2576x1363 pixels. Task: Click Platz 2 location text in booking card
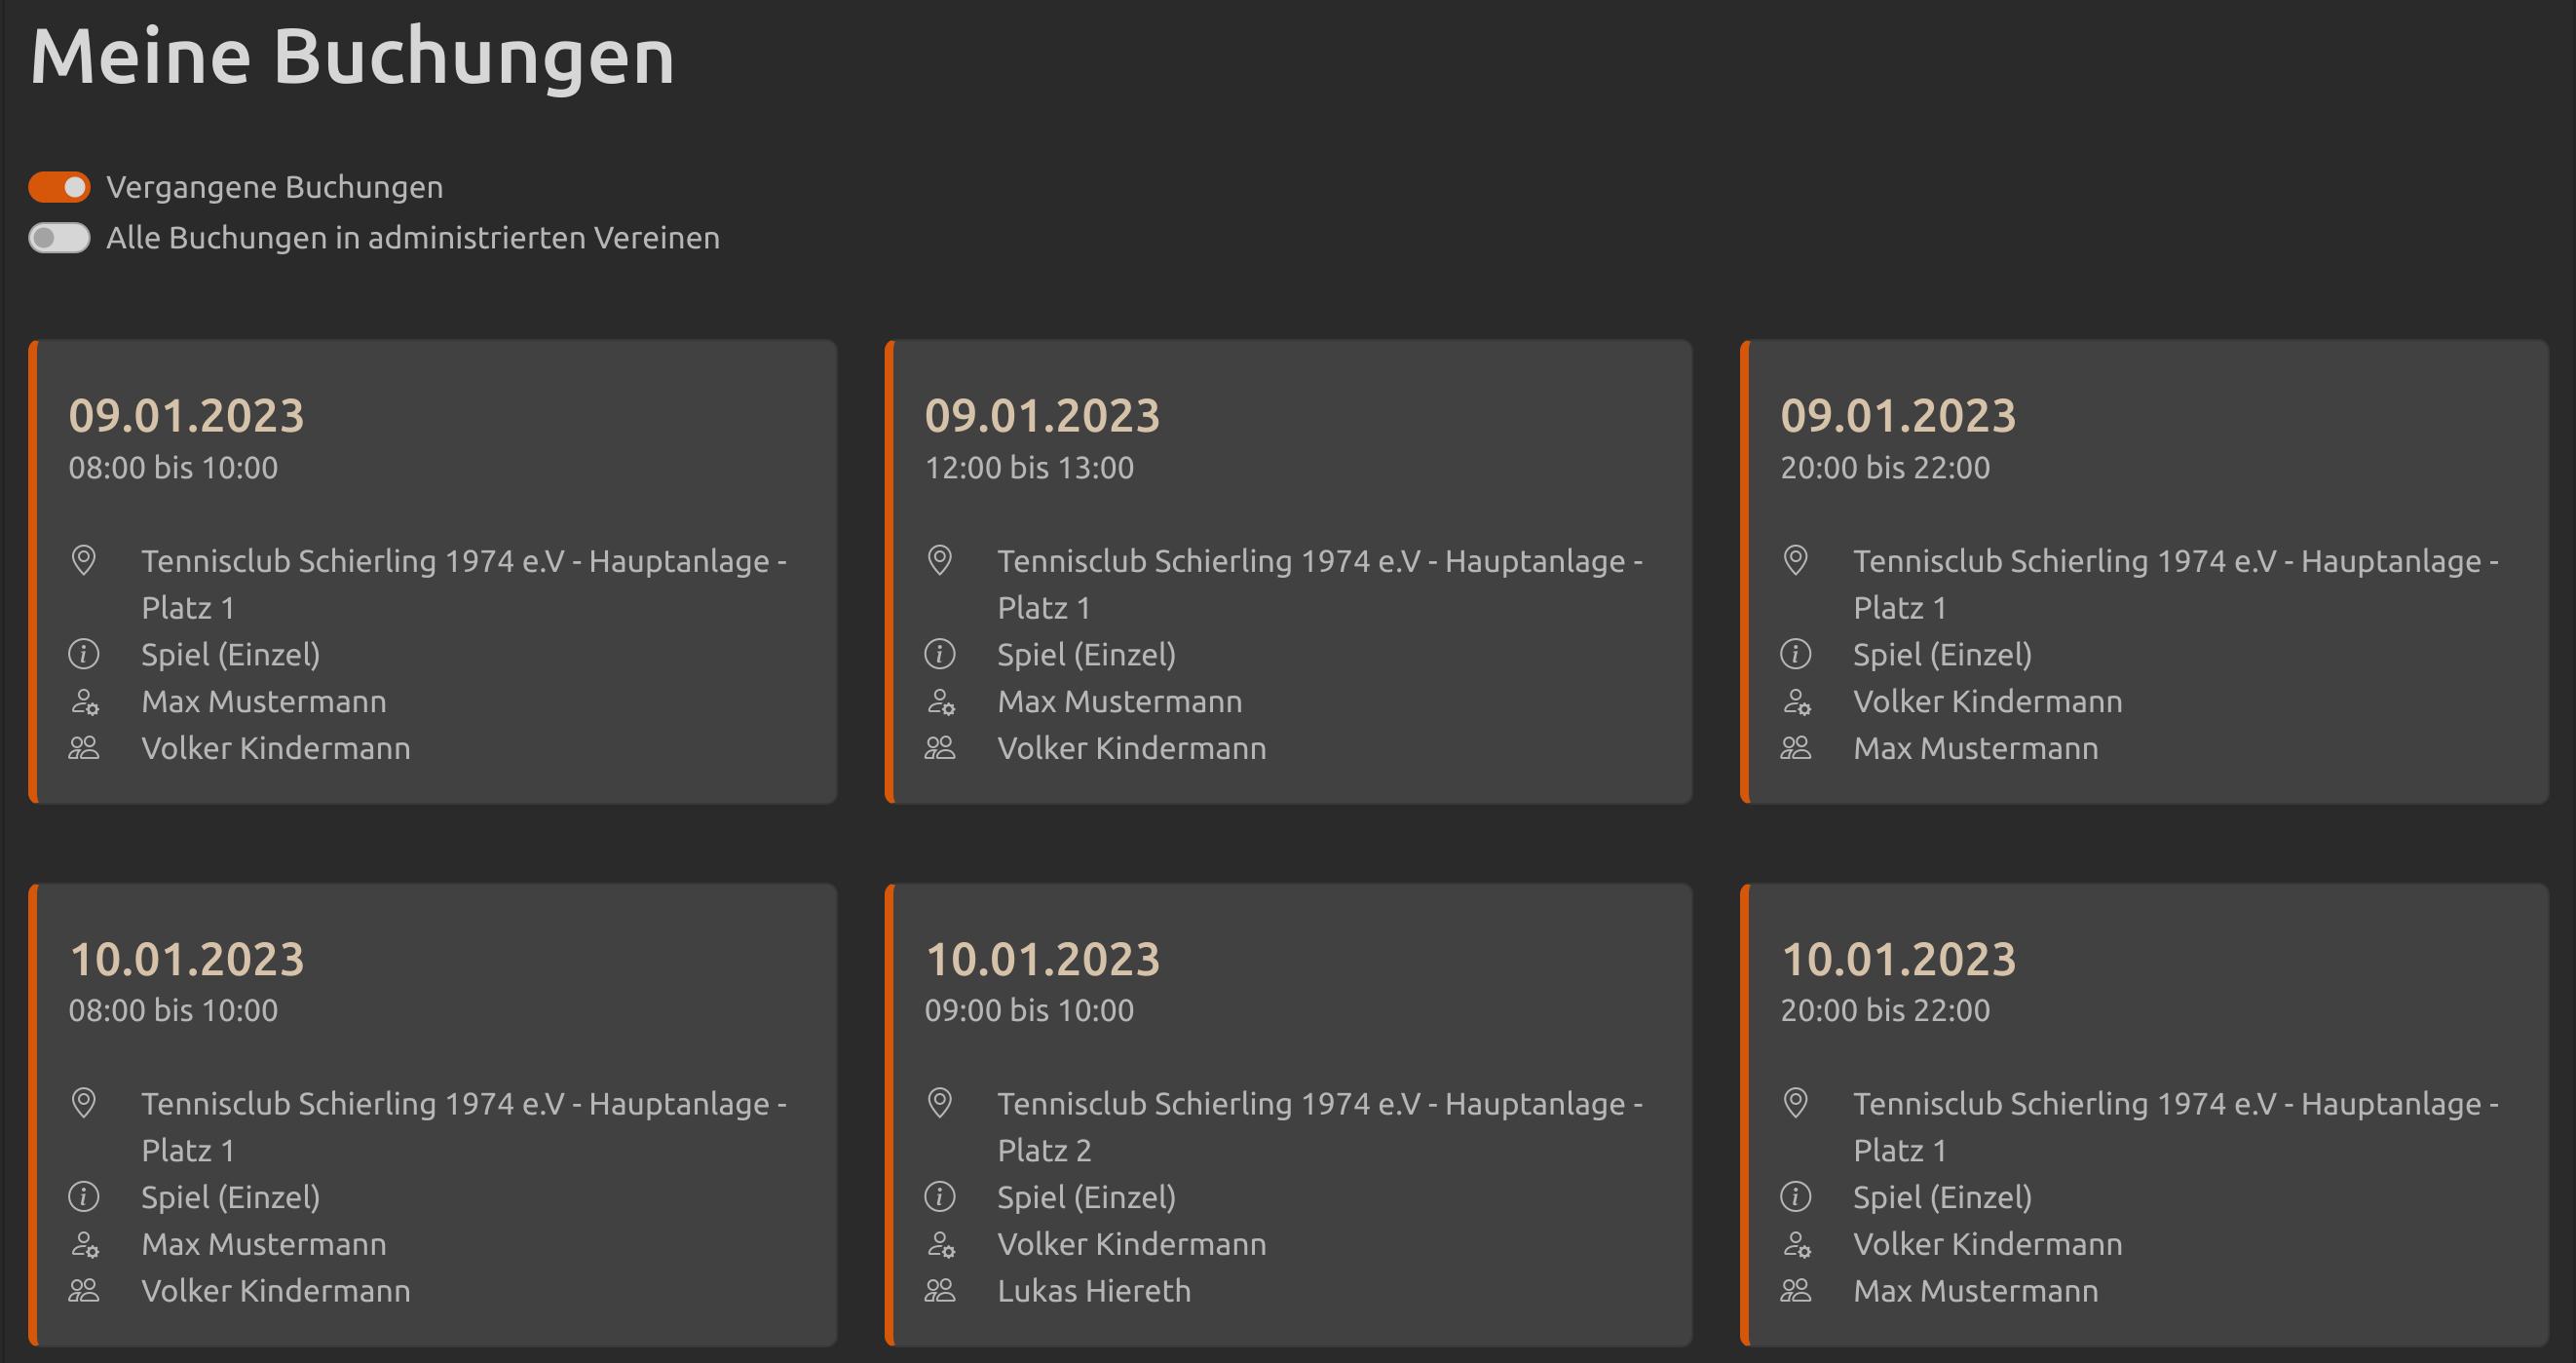point(1043,1150)
